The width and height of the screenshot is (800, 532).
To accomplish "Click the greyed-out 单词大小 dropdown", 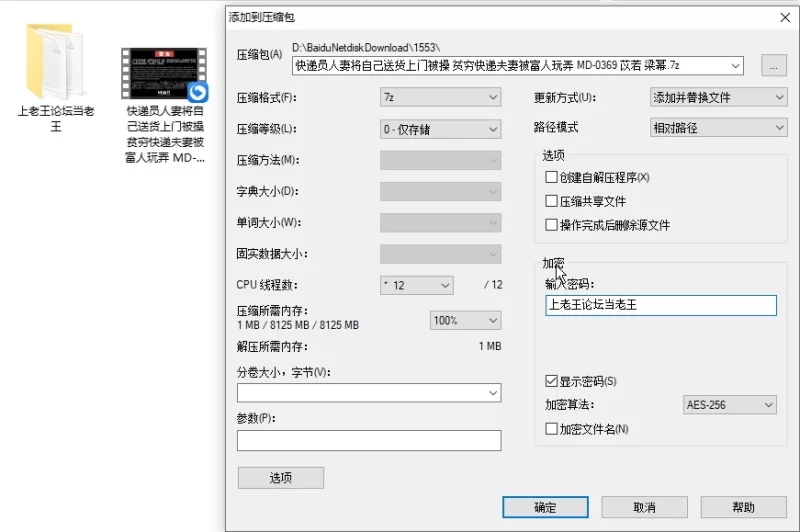I will (440, 223).
